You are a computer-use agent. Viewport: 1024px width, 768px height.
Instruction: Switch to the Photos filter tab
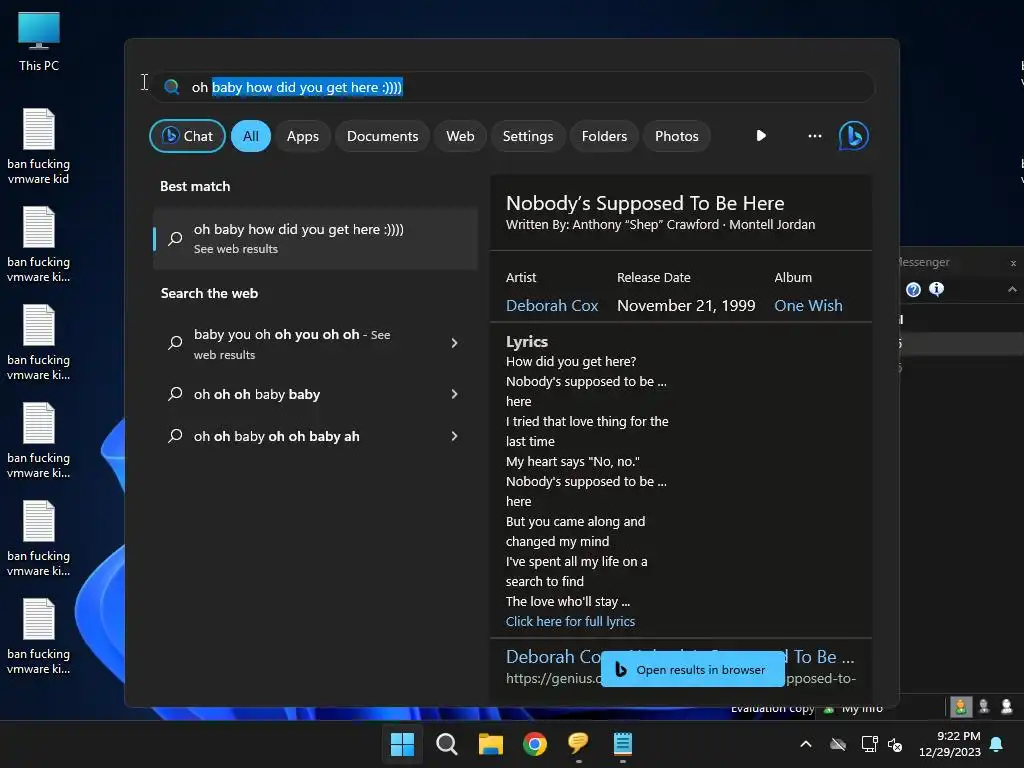(x=677, y=136)
